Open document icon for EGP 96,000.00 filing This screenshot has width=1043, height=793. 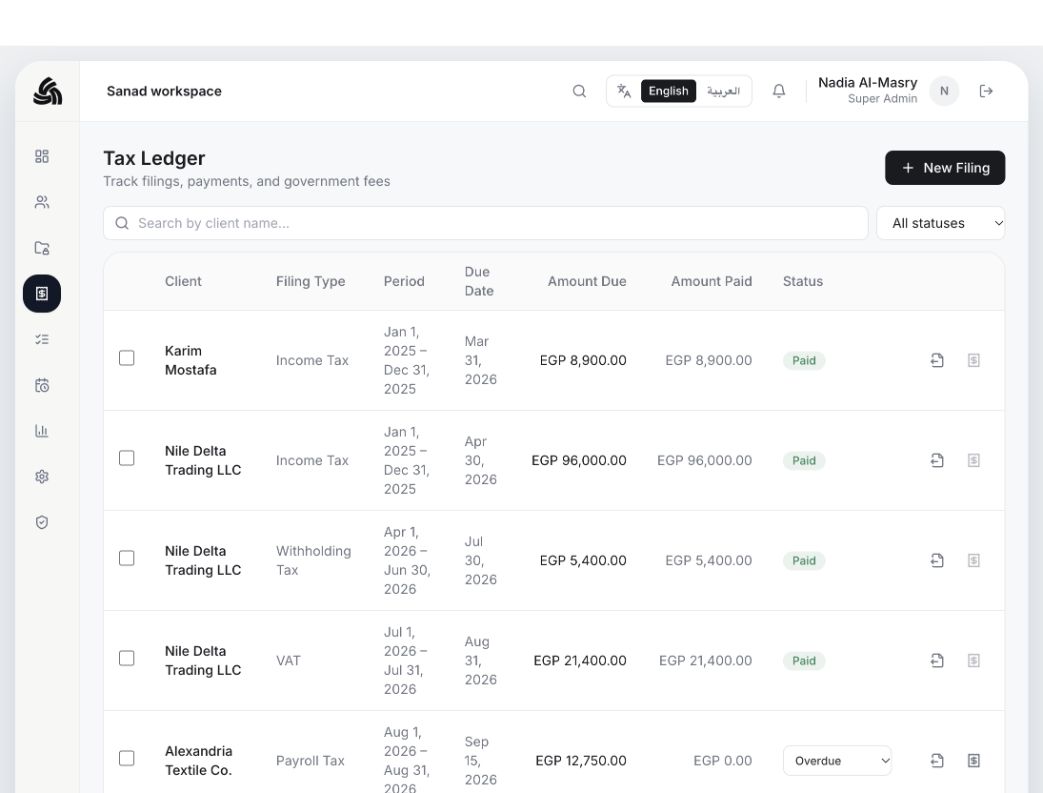click(x=937, y=460)
